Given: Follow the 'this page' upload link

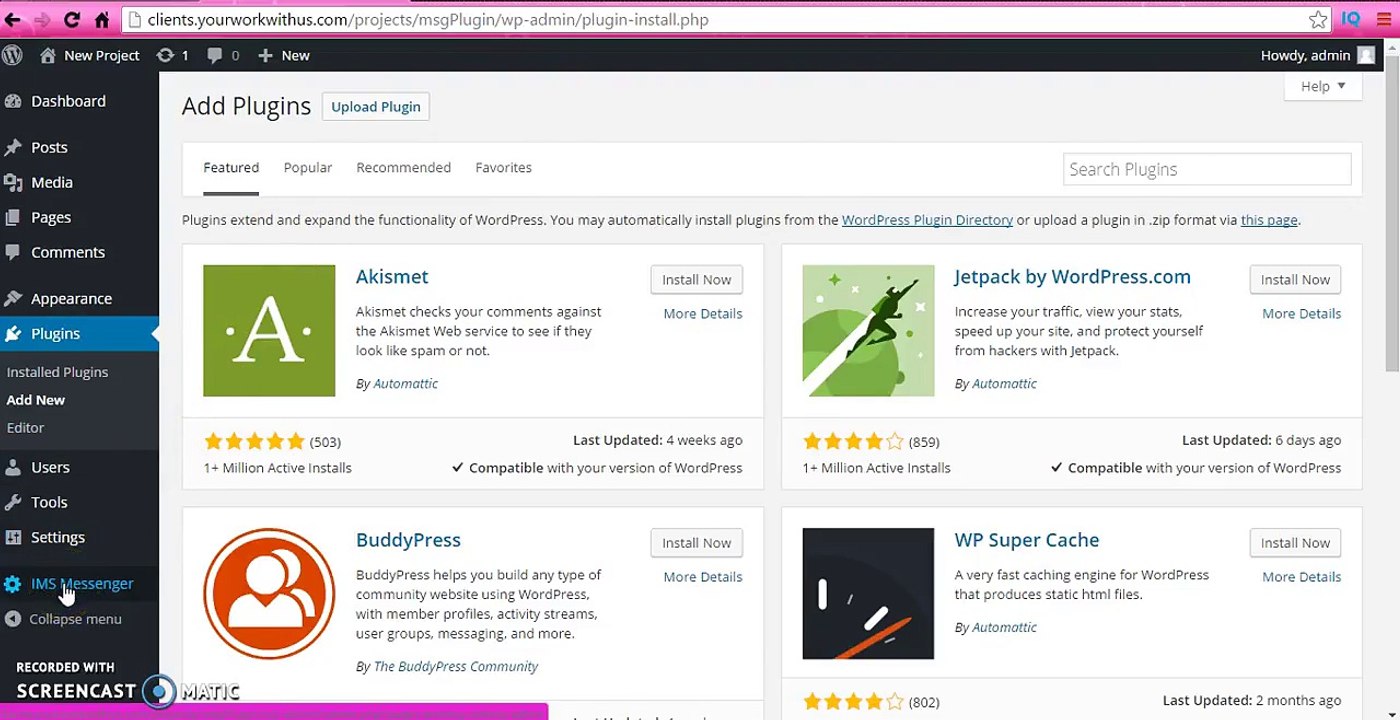Looking at the screenshot, I should [1269, 220].
